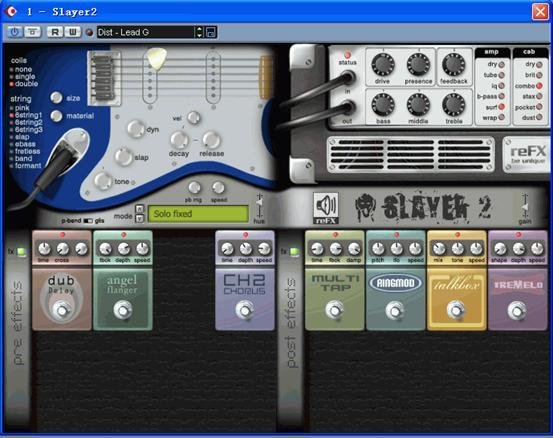Viewport: 553px width, 438px height.
Task: Select the b-pass amp model
Action: click(x=491, y=96)
